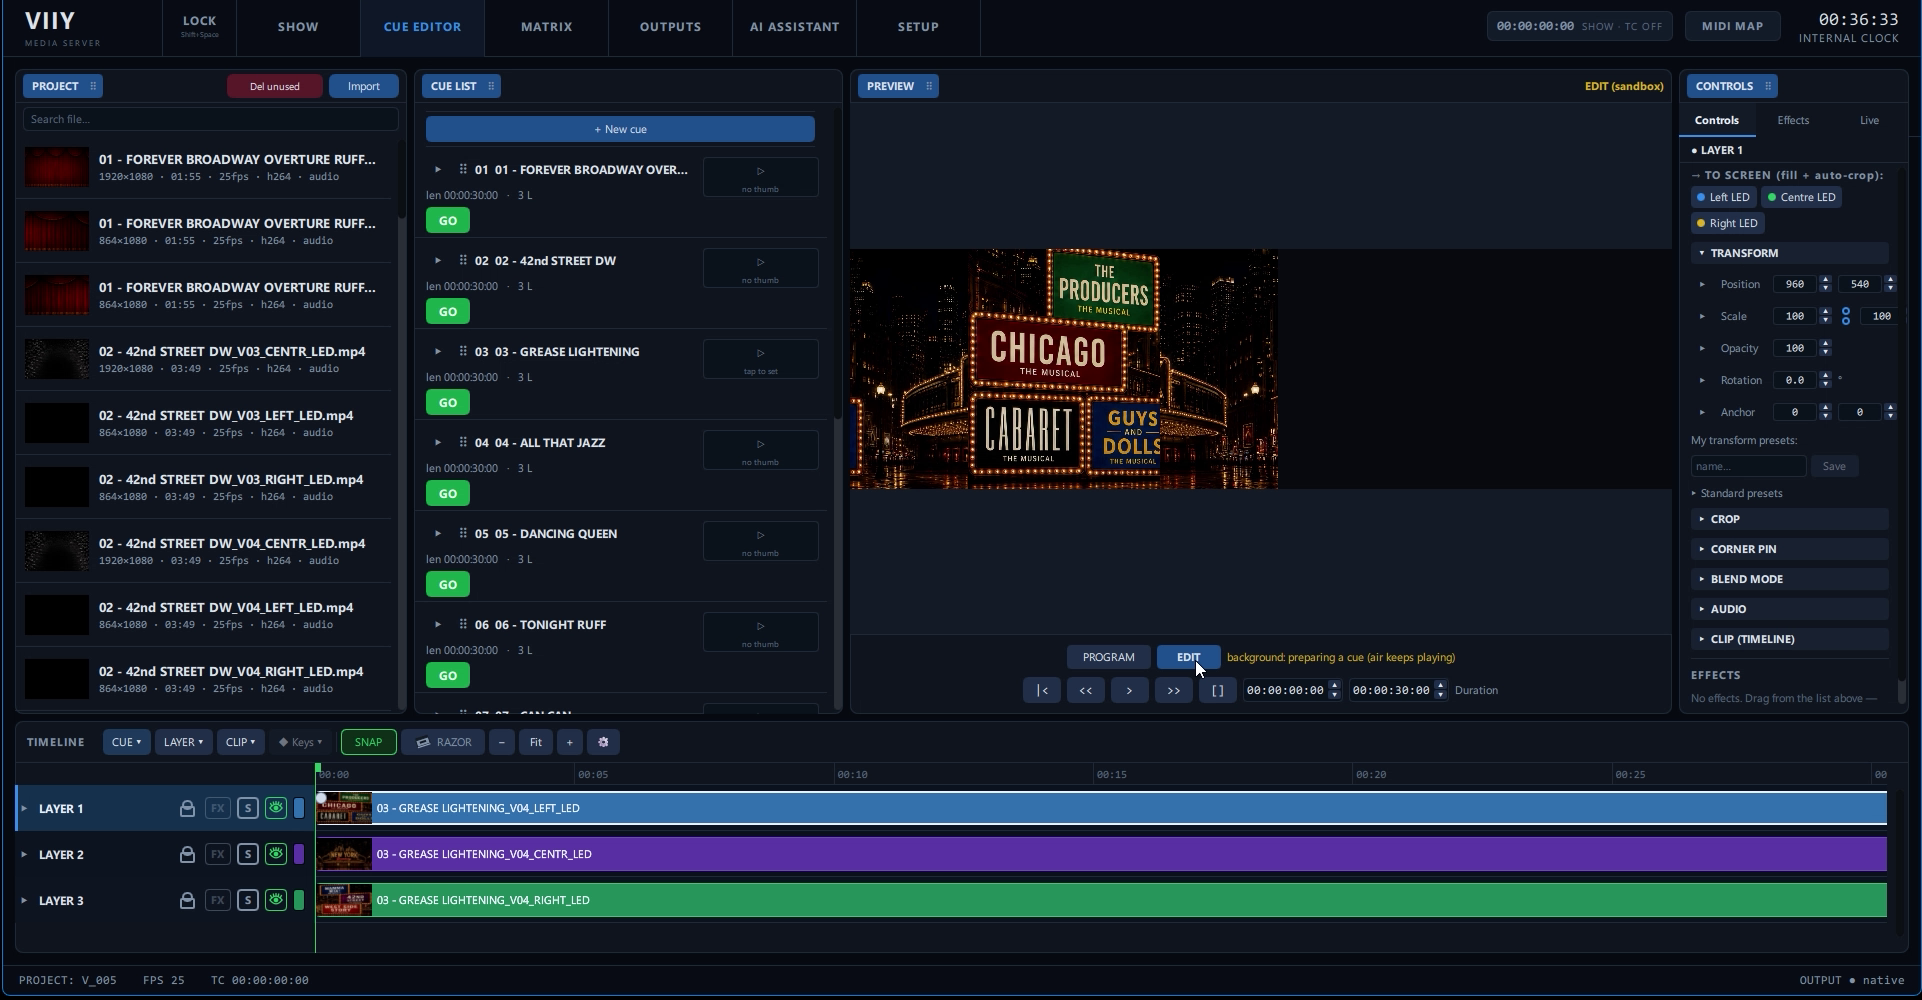Open the CUE dropdown in timeline
This screenshot has width=1922, height=1000.
point(126,742)
